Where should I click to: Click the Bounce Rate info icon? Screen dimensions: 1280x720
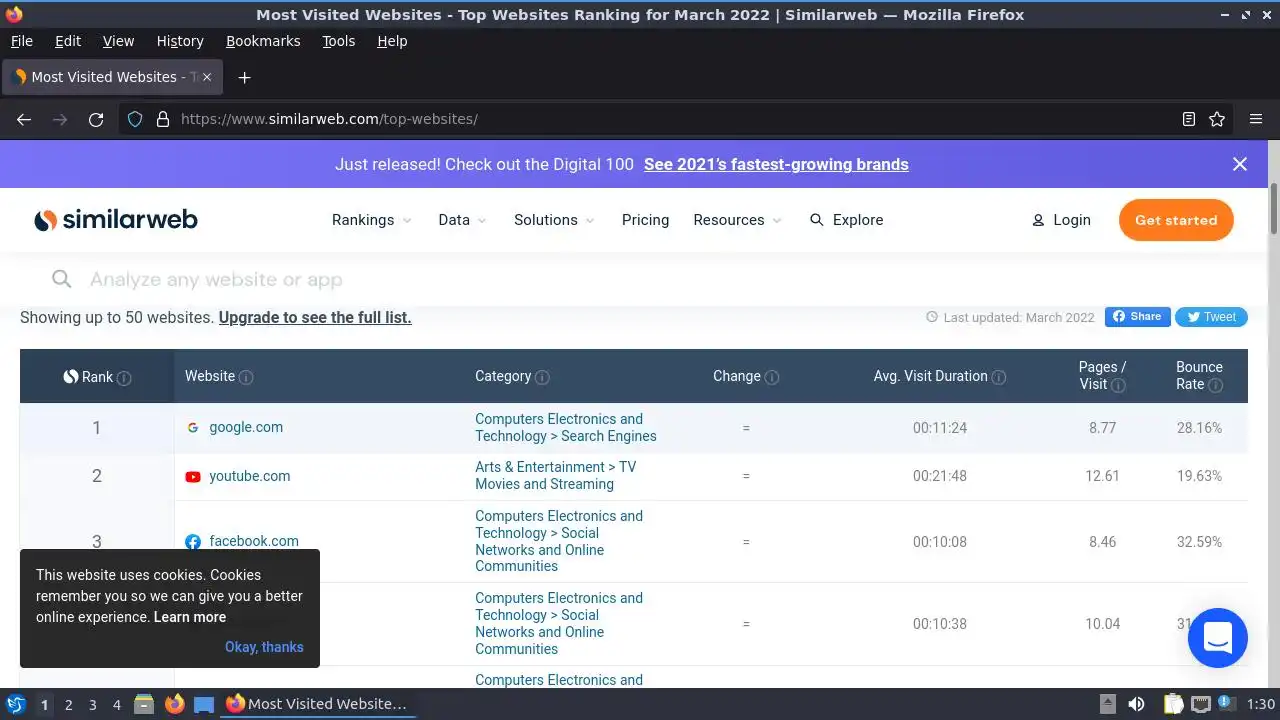[1215, 385]
